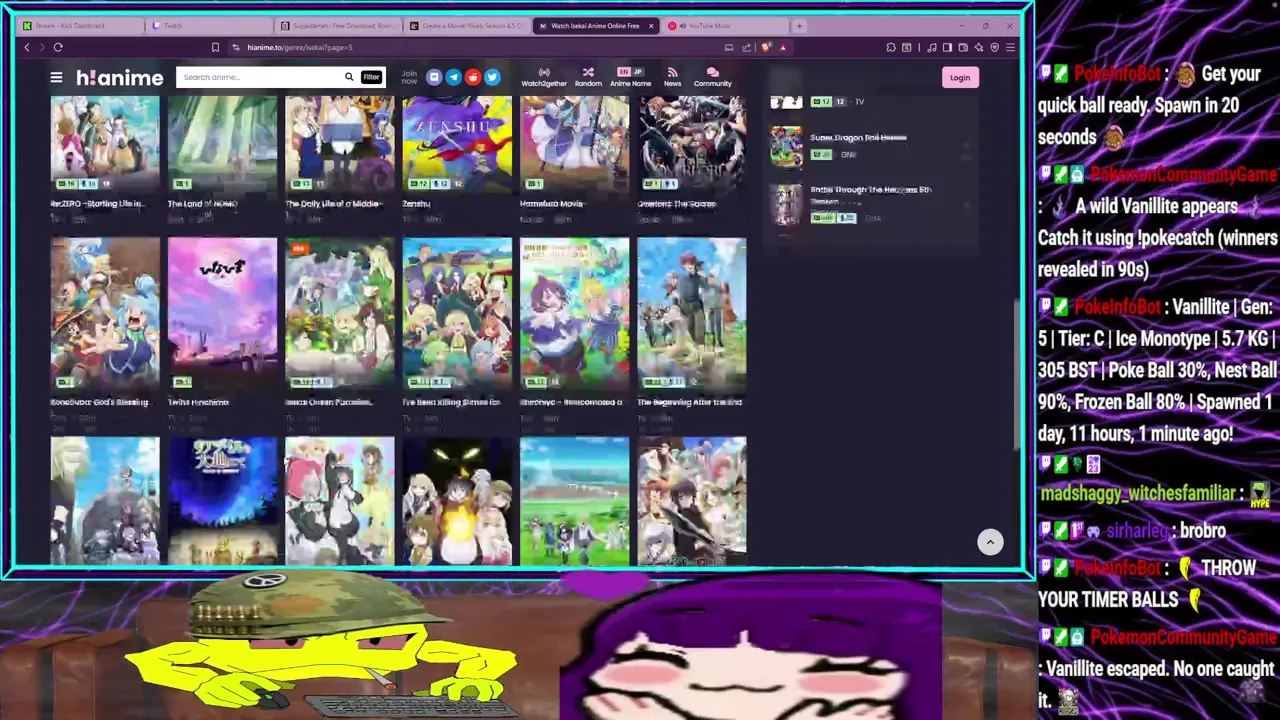Image resolution: width=1280 pixels, height=720 pixels.
Task: Click the h!anime logo
Action: tap(119, 77)
